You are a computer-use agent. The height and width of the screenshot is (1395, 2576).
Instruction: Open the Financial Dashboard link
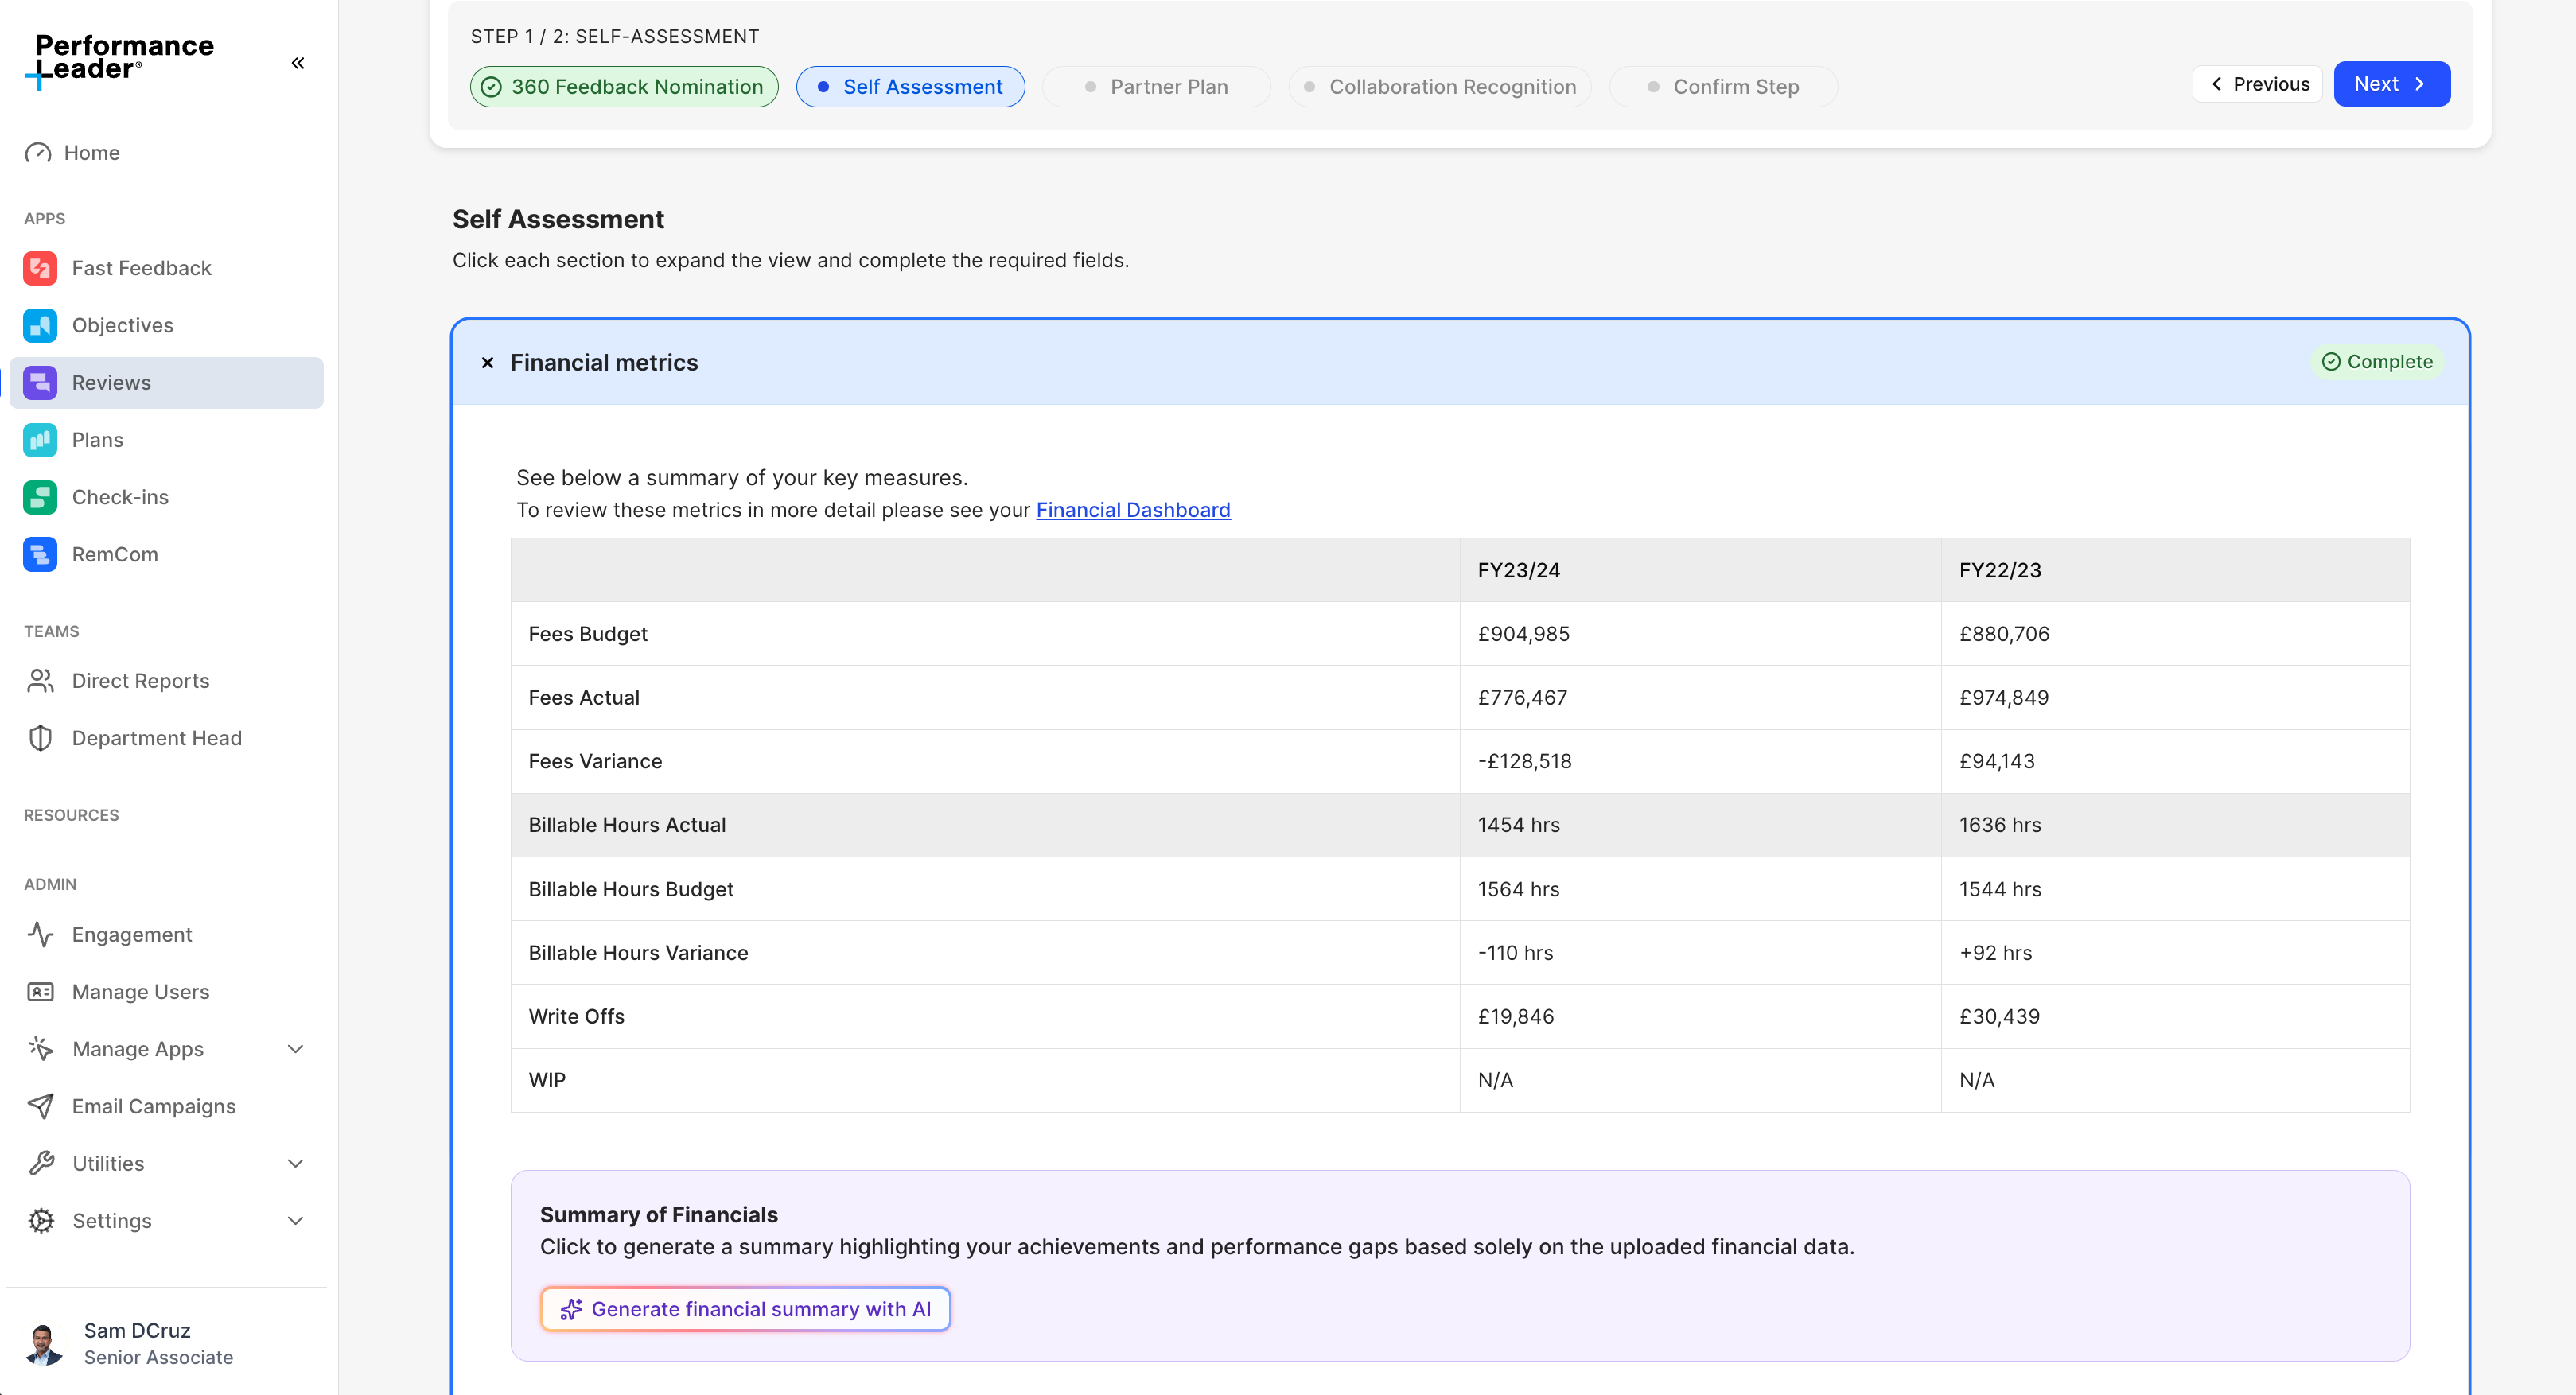click(x=1132, y=510)
